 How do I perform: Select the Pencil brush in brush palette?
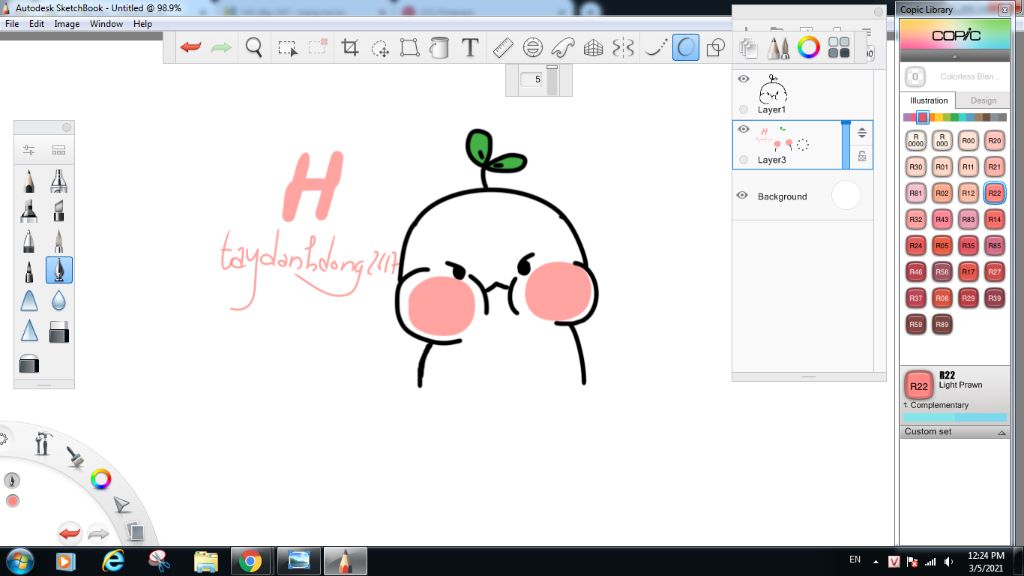(29, 181)
